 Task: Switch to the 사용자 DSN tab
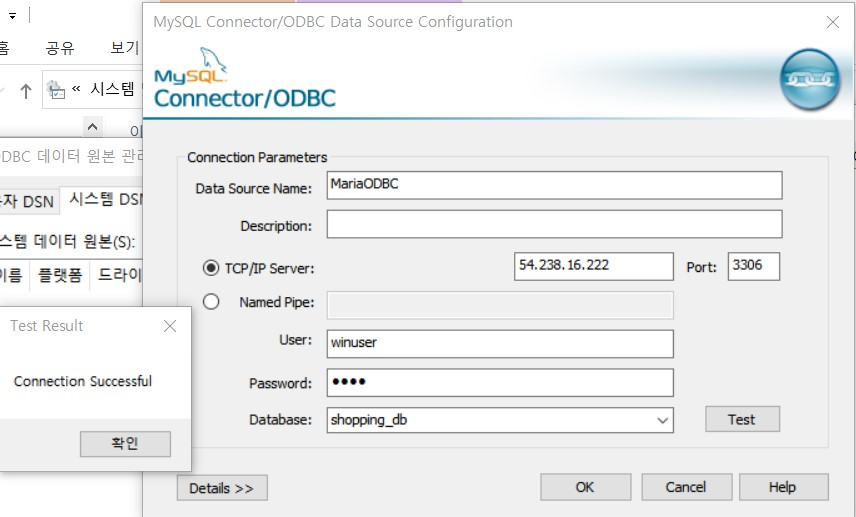pyautogui.click(x=27, y=201)
